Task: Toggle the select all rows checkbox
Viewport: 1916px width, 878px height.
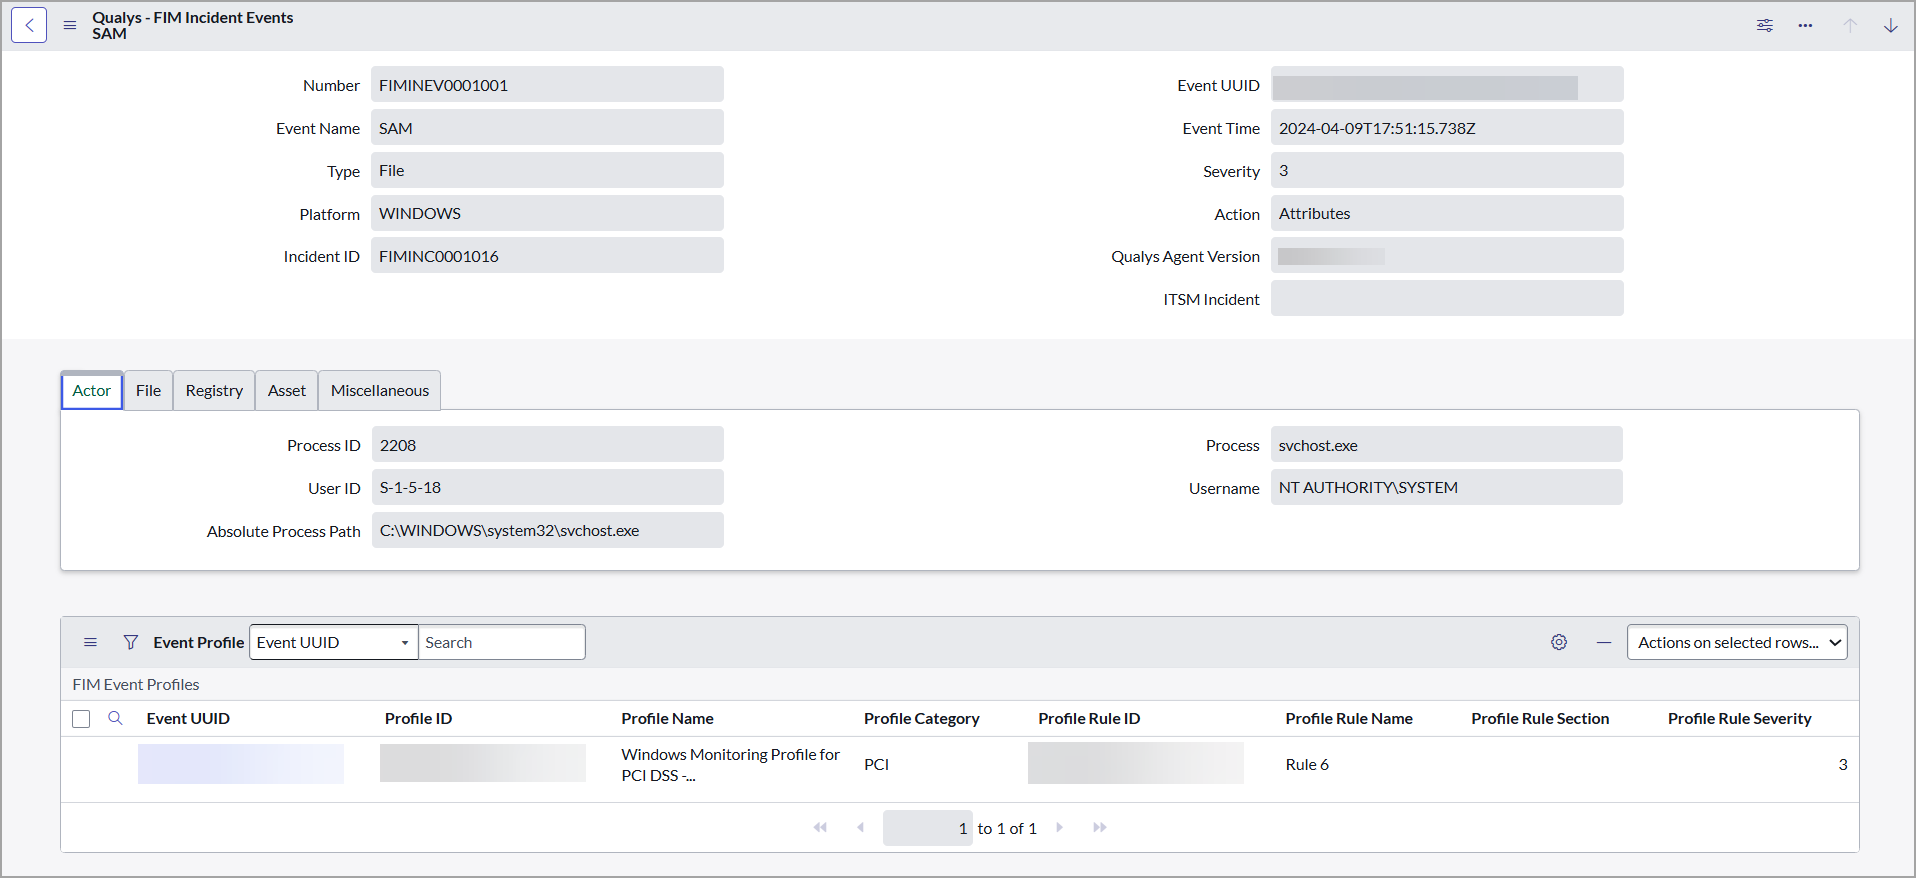Action: [x=82, y=719]
